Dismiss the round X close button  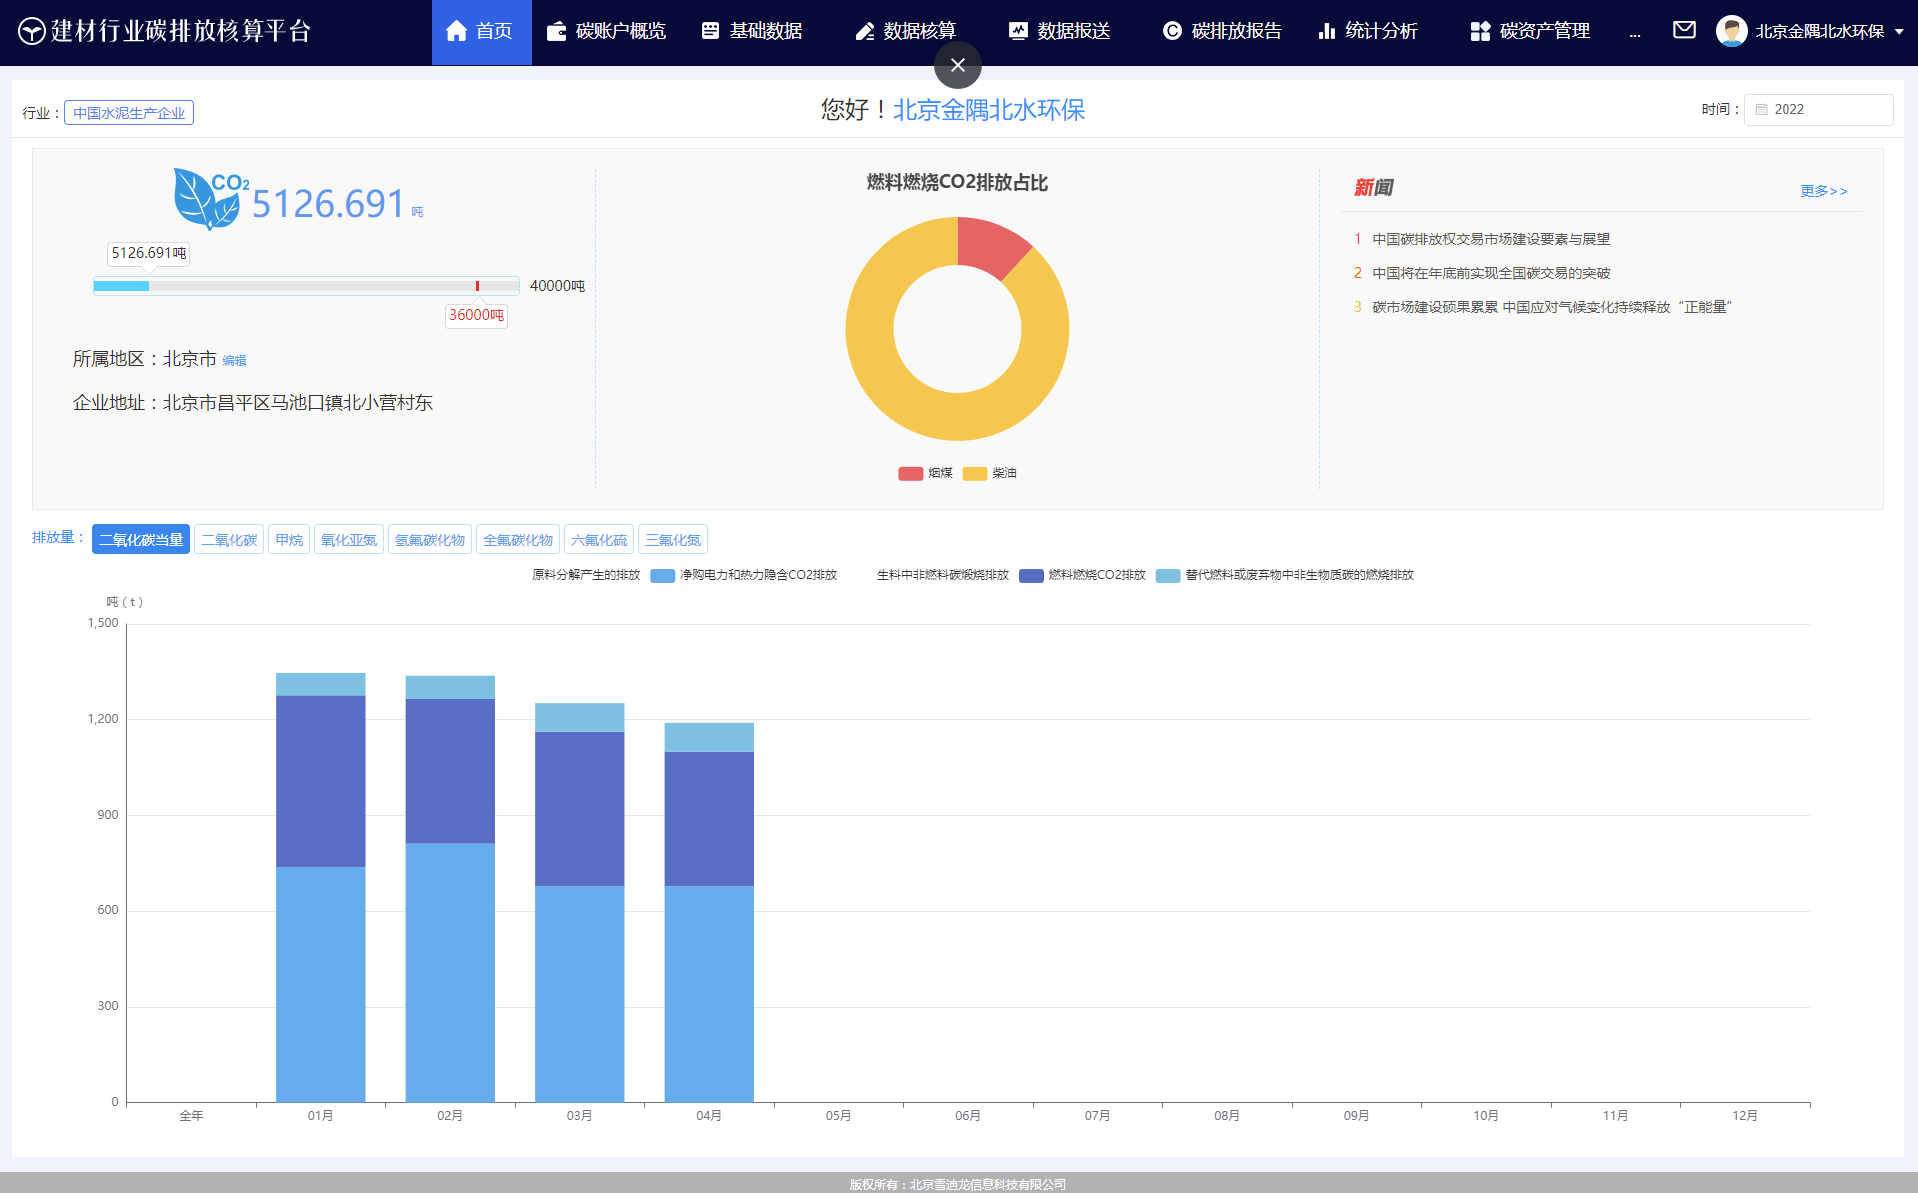957,65
